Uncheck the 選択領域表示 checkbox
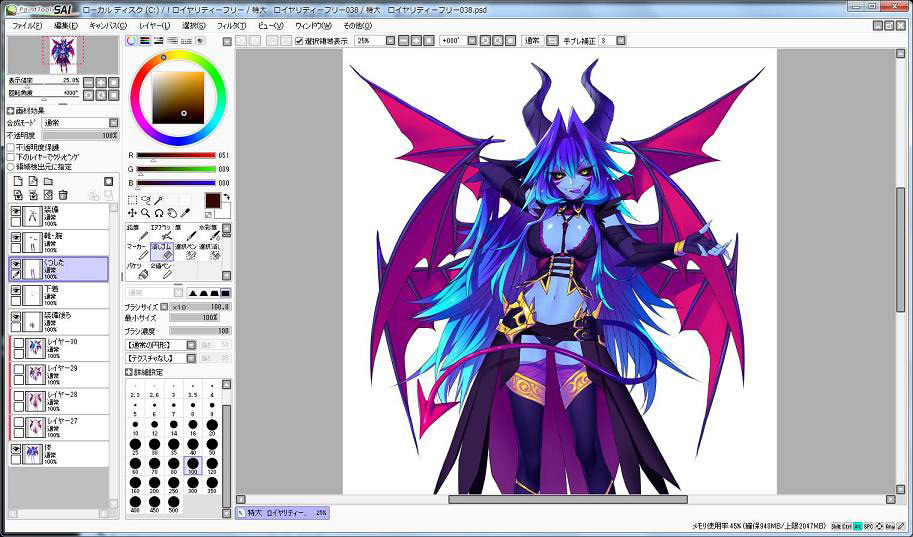The width and height of the screenshot is (913, 537). pyautogui.click(x=299, y=41)
